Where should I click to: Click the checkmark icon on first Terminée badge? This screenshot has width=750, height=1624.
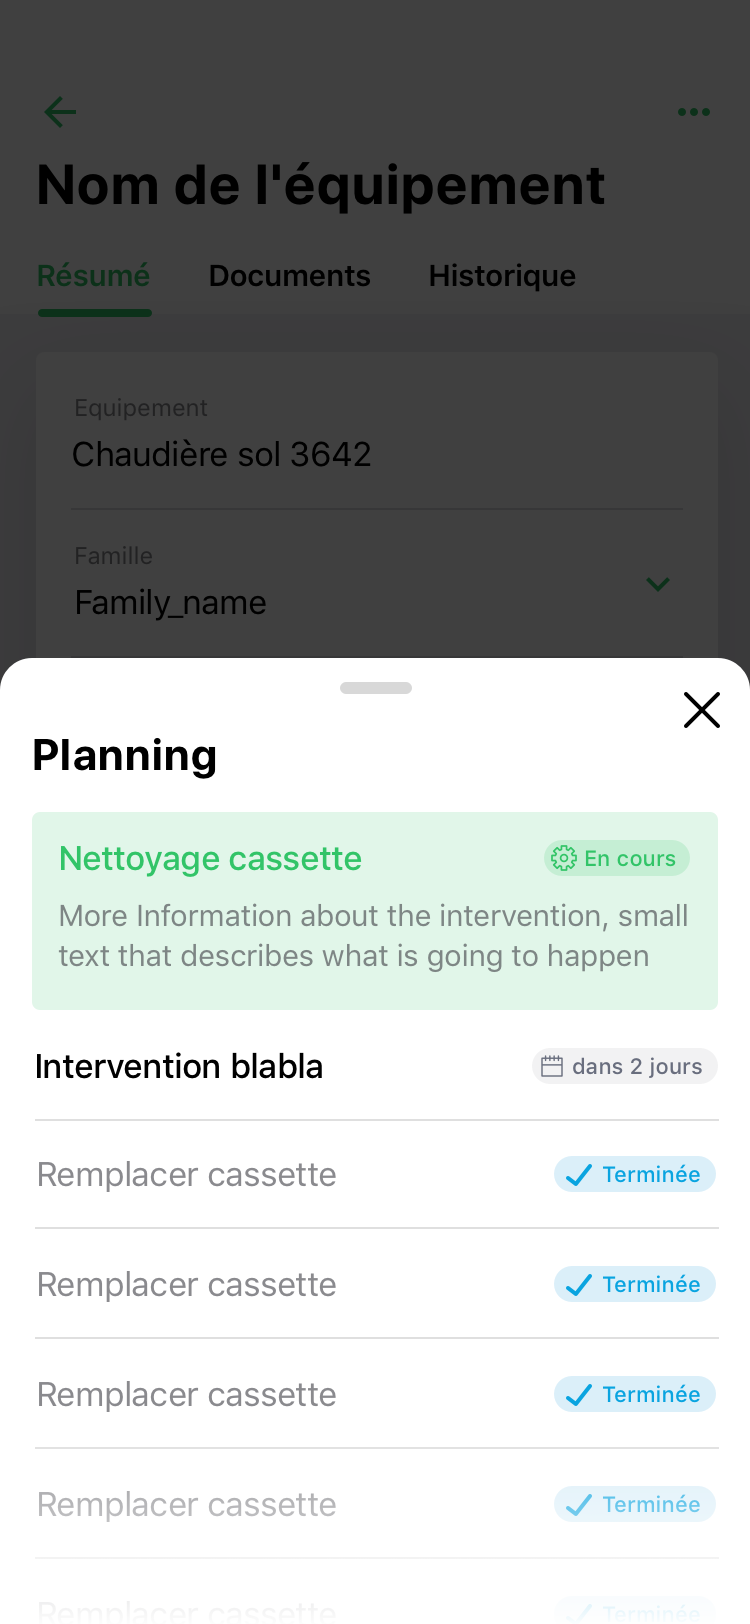click(579, 1175)
